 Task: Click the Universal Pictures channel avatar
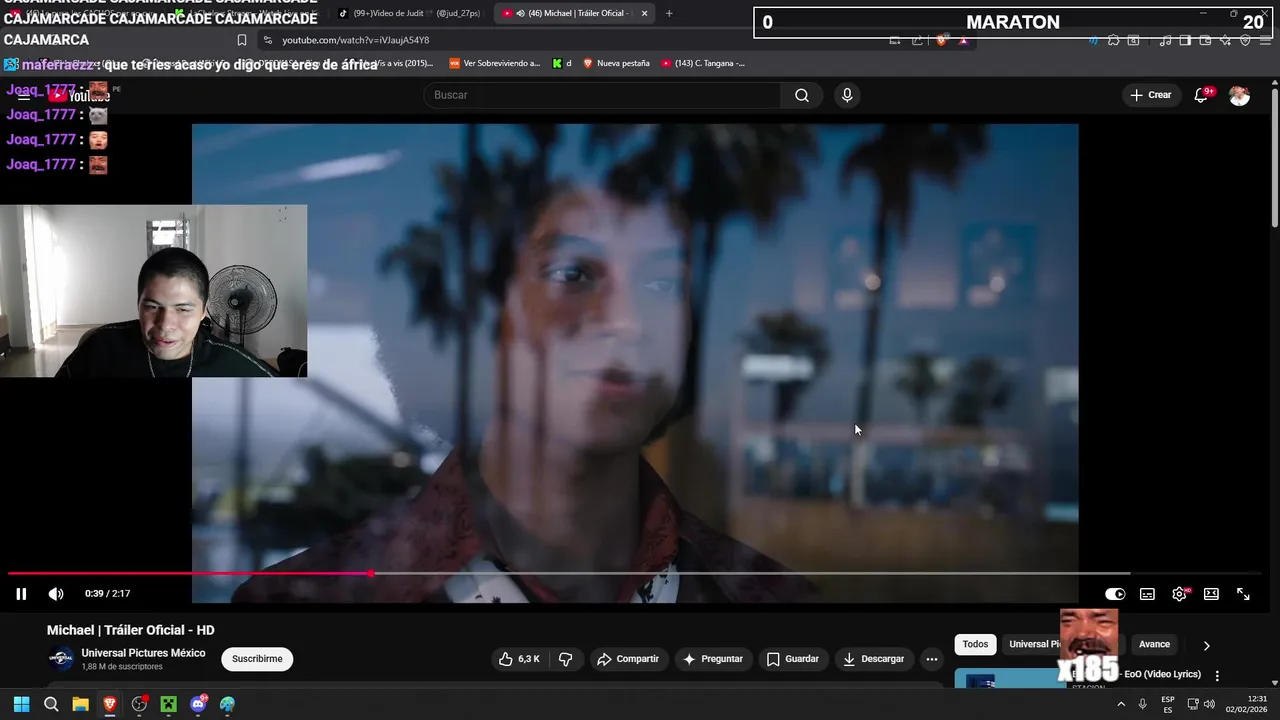61,659
